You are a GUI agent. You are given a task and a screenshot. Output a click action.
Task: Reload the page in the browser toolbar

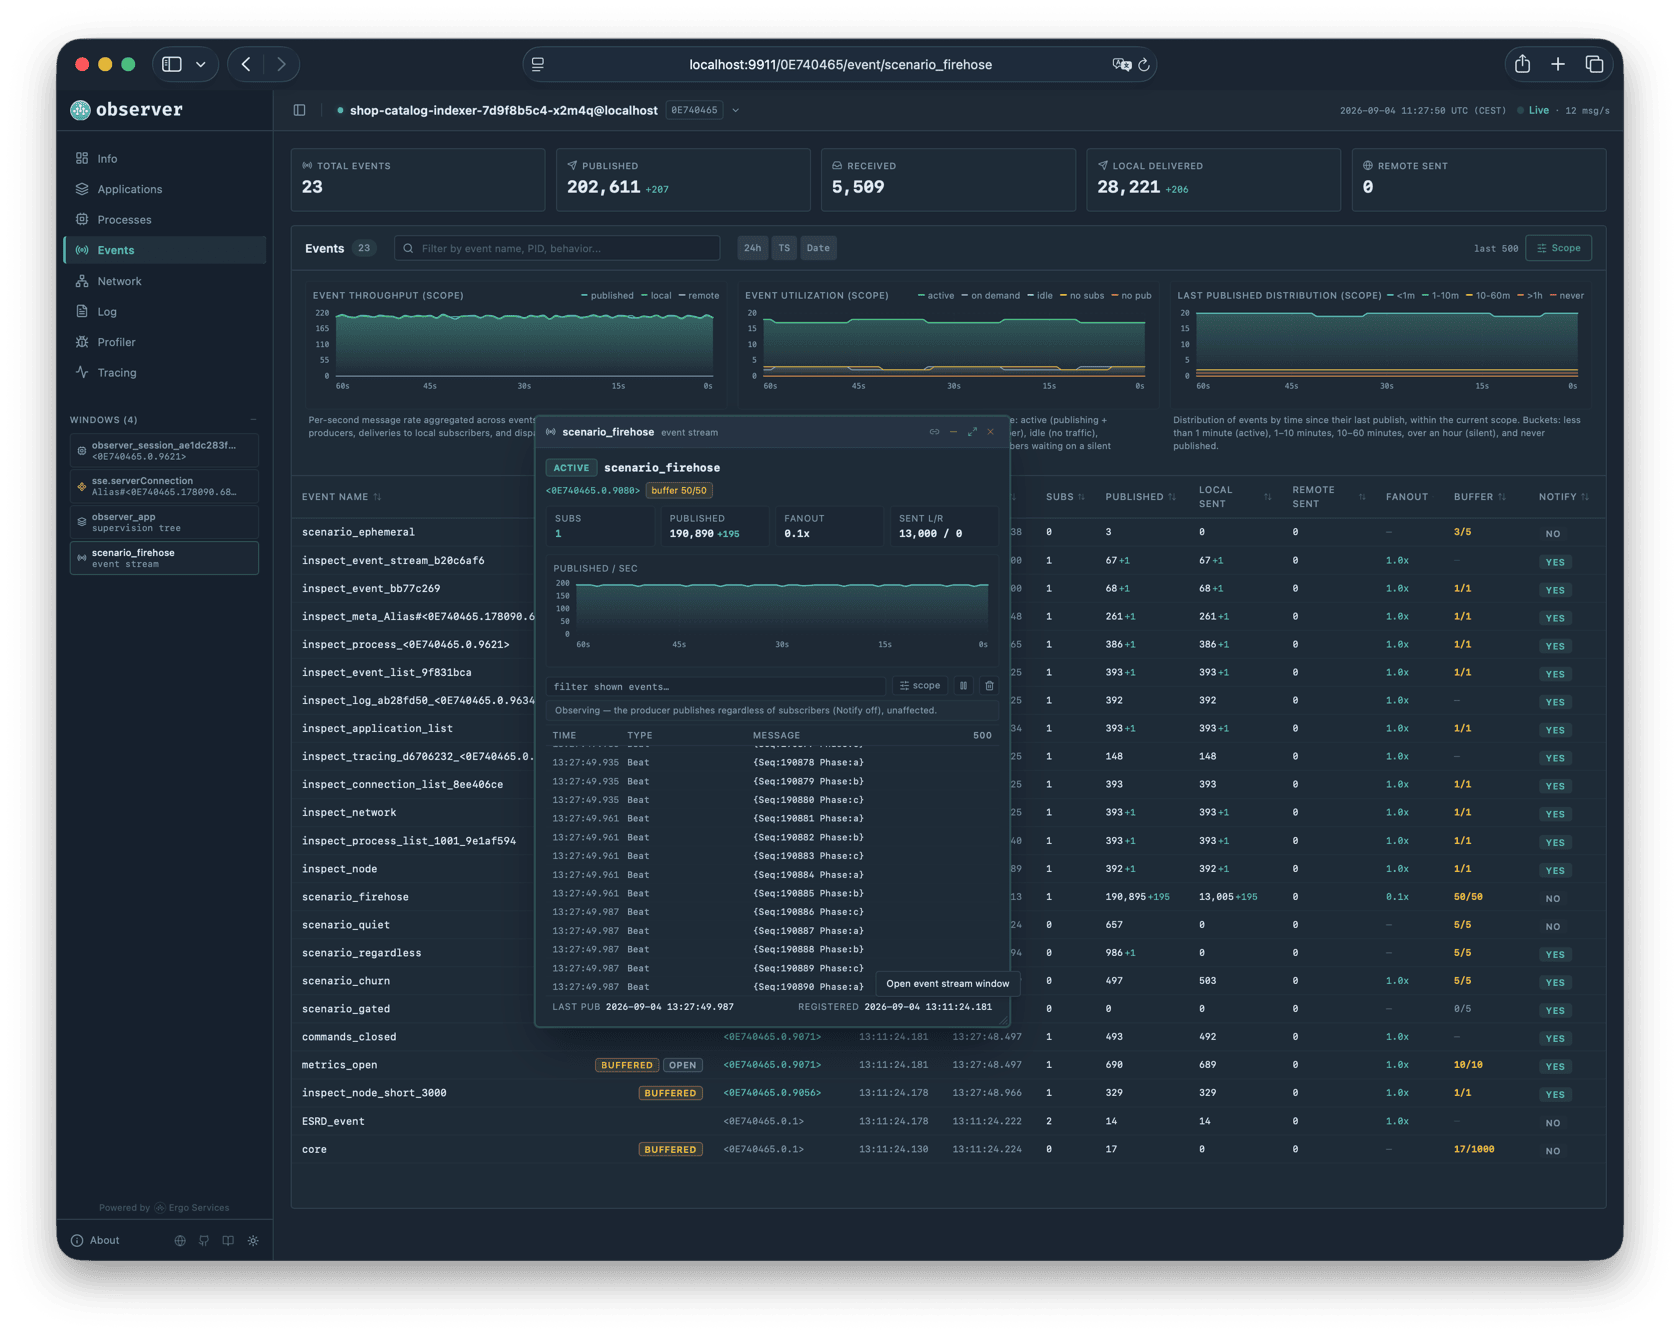pyautogui.click(x=1144, y=64)
